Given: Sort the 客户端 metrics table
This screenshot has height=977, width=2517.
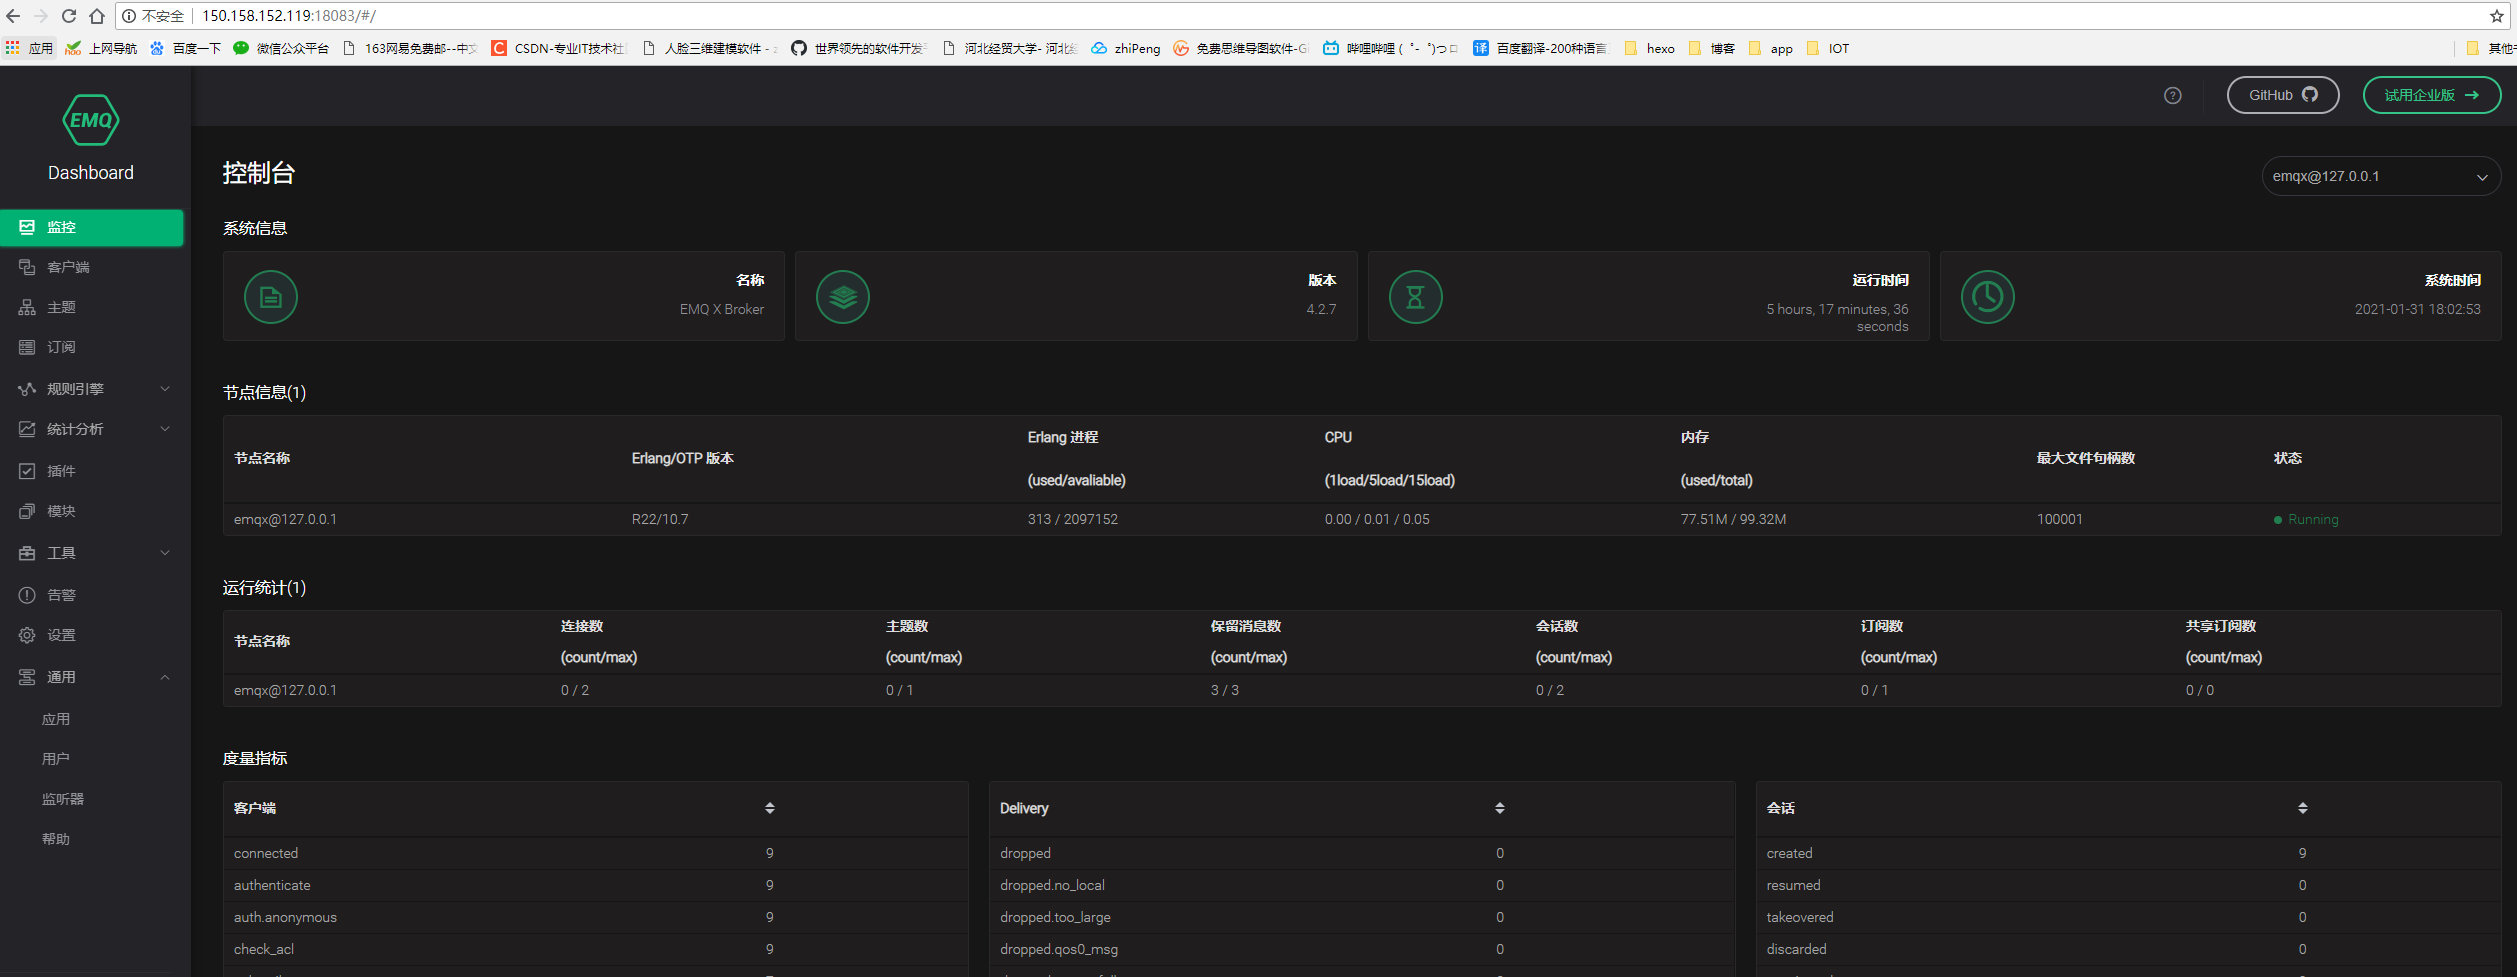Looking at the screenshot, I should (x=770, y=808).
